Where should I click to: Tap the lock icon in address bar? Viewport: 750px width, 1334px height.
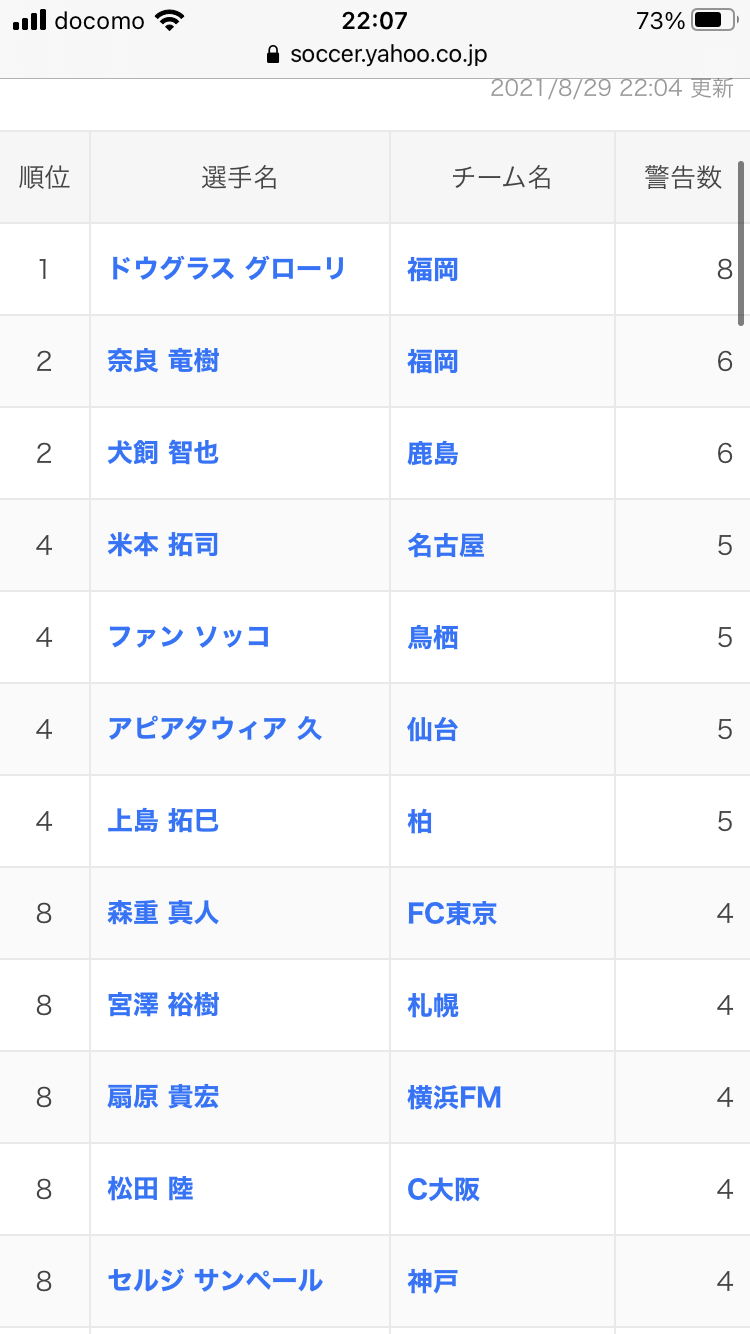coord(273,55)
